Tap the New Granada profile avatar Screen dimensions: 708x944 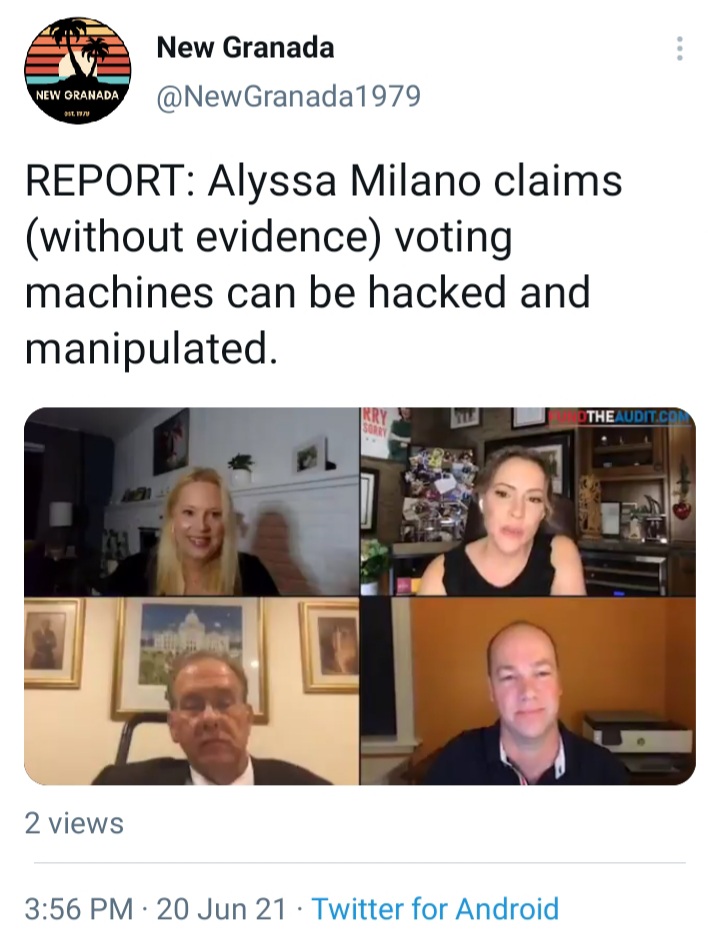78,70
